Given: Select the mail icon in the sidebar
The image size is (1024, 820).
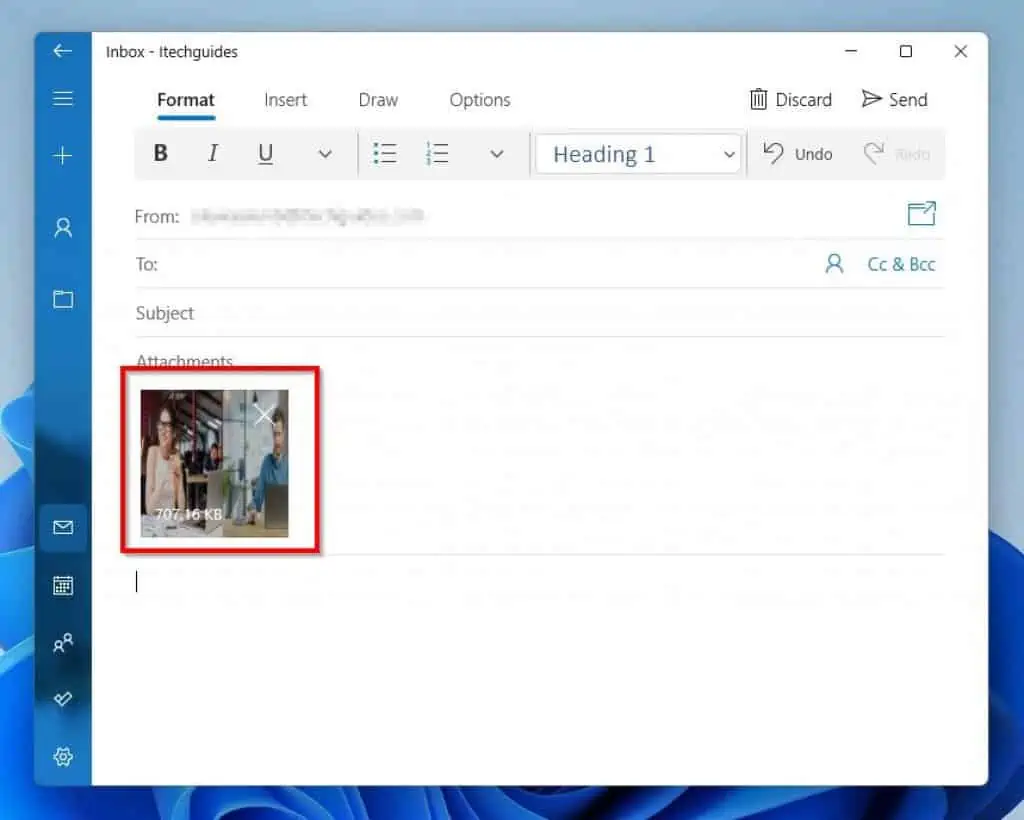Looking at the screenshot, I should [x=63, y=528].
